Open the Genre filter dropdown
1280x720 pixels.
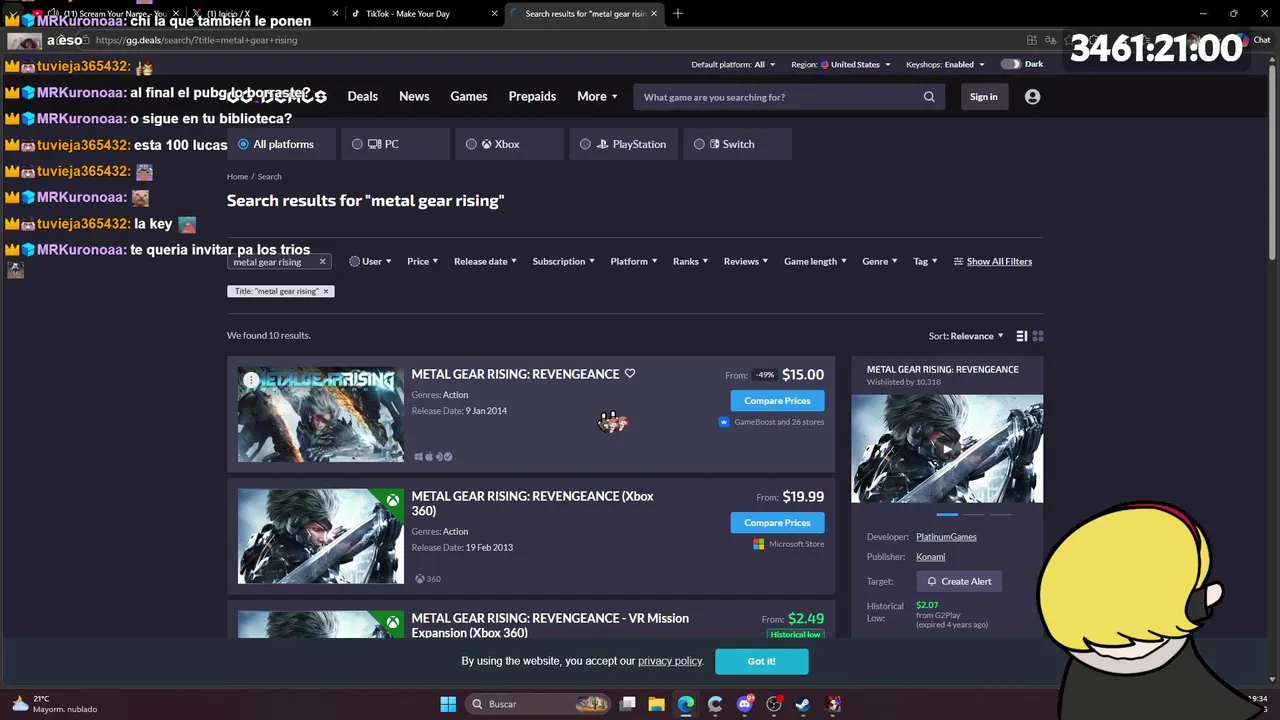pyautogui.click(x=880, y=262)
